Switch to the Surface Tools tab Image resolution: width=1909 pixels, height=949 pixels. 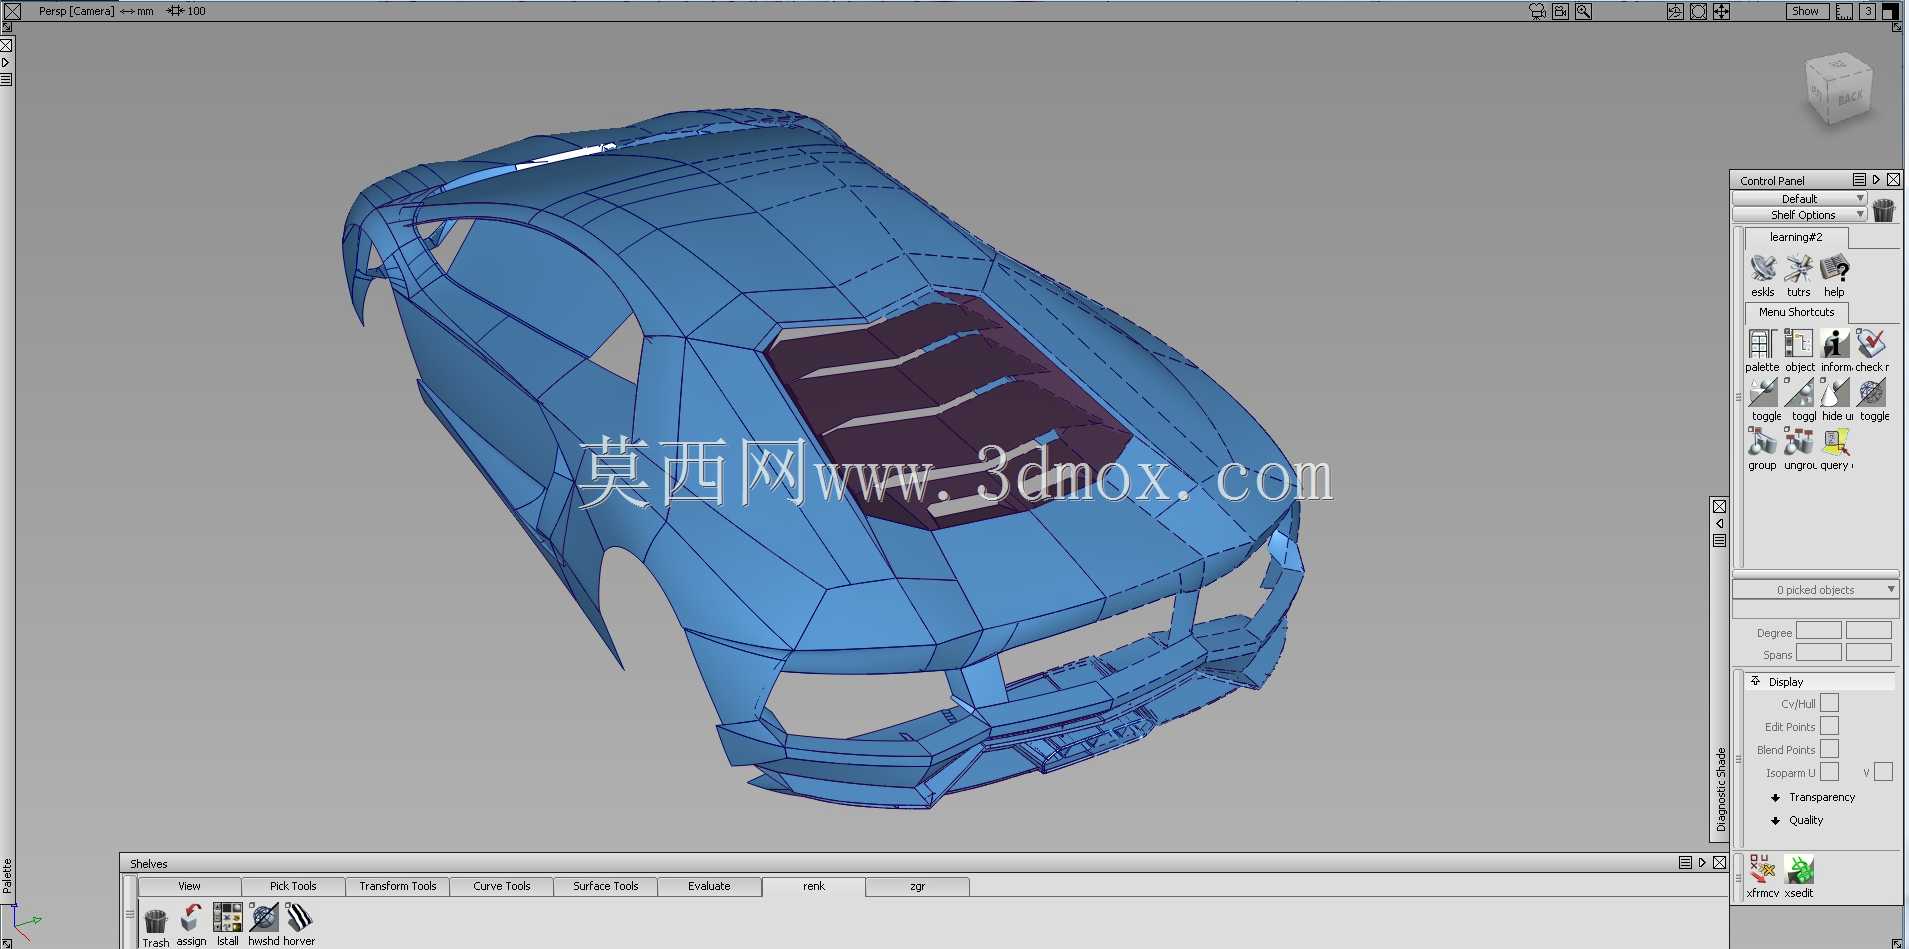pos(606,886)
